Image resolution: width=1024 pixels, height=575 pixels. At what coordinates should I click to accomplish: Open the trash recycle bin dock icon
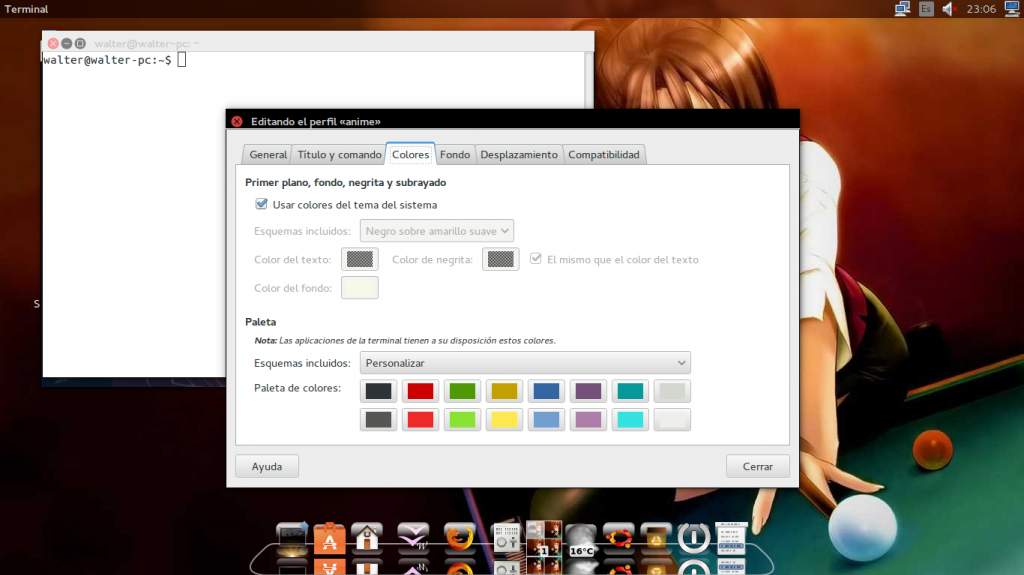(656, 538)
